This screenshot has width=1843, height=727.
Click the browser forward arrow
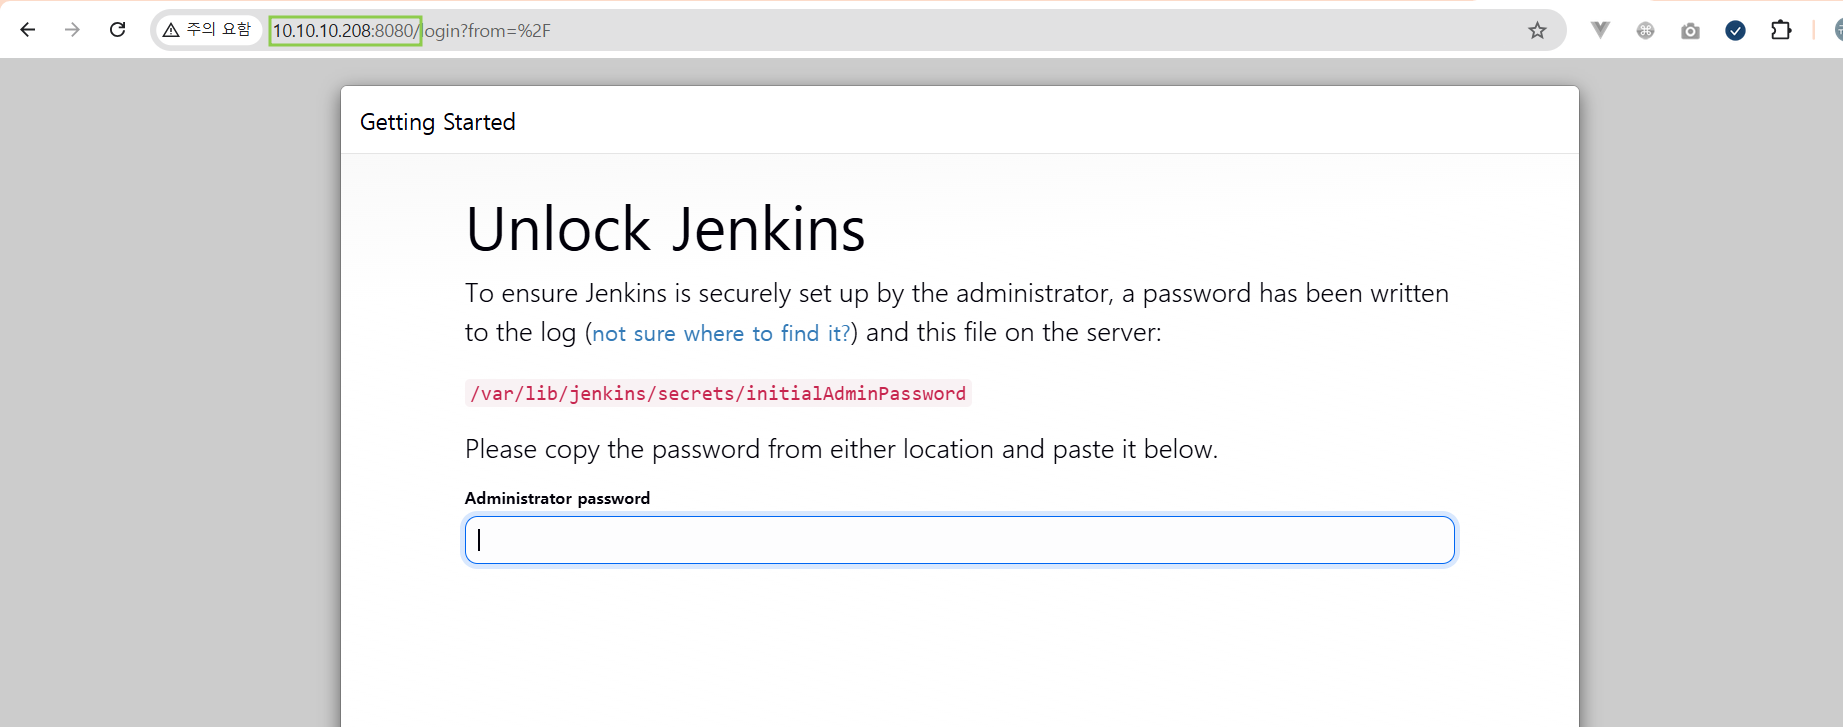click(x=72, y=30)
